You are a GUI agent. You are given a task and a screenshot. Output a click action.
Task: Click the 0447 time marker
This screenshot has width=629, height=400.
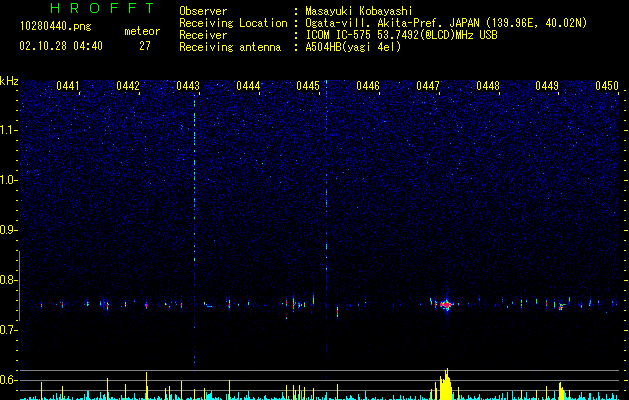point(428,86)
